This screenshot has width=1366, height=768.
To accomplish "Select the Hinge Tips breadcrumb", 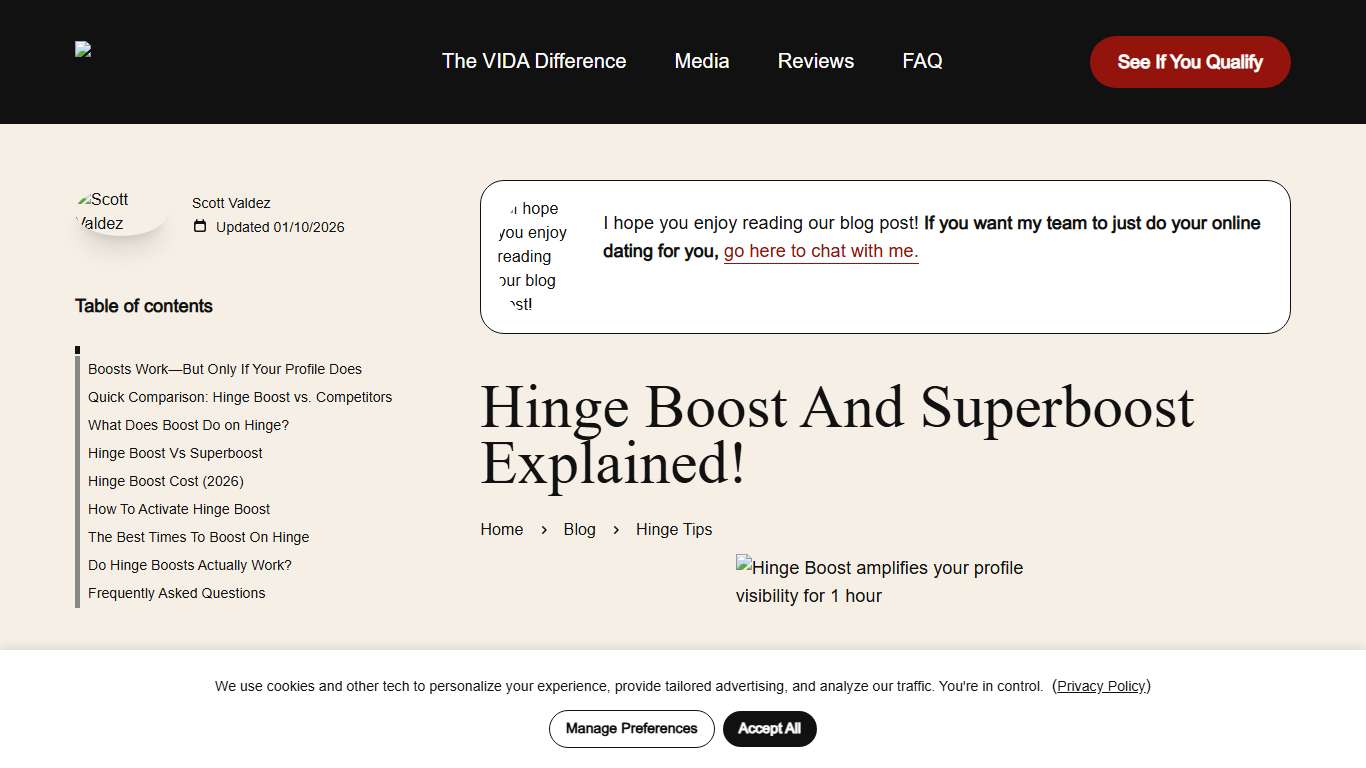I will tap(673, 529).
